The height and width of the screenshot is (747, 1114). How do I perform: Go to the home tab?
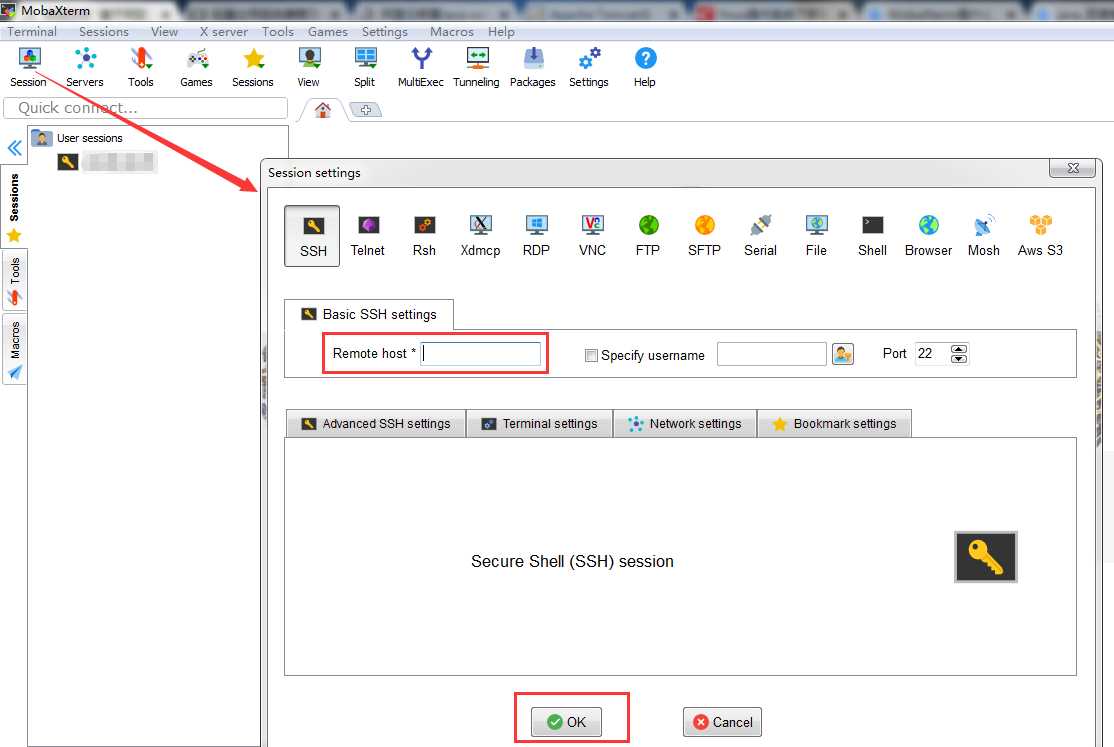coord(323,110)
